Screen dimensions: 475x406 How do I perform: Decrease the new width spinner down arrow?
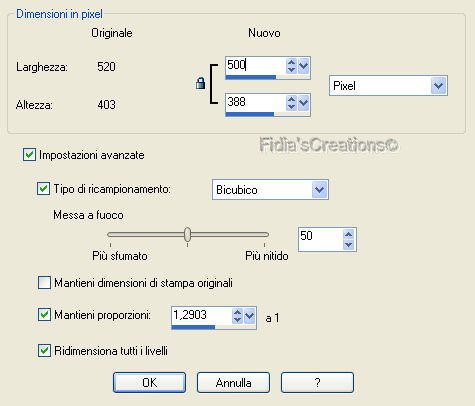(291, 69)
